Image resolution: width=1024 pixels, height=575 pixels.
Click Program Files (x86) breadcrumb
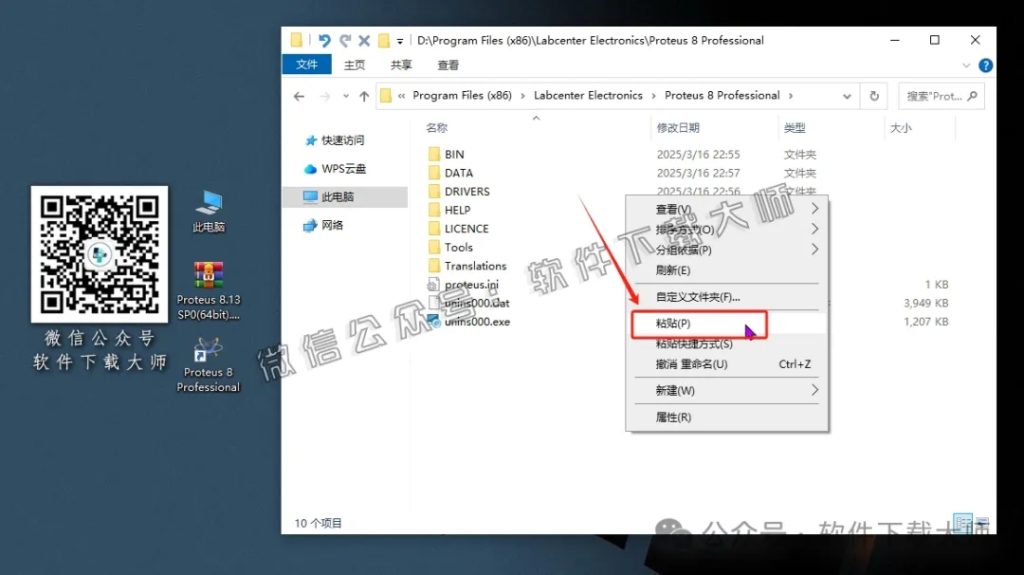[x=462, y=95]
